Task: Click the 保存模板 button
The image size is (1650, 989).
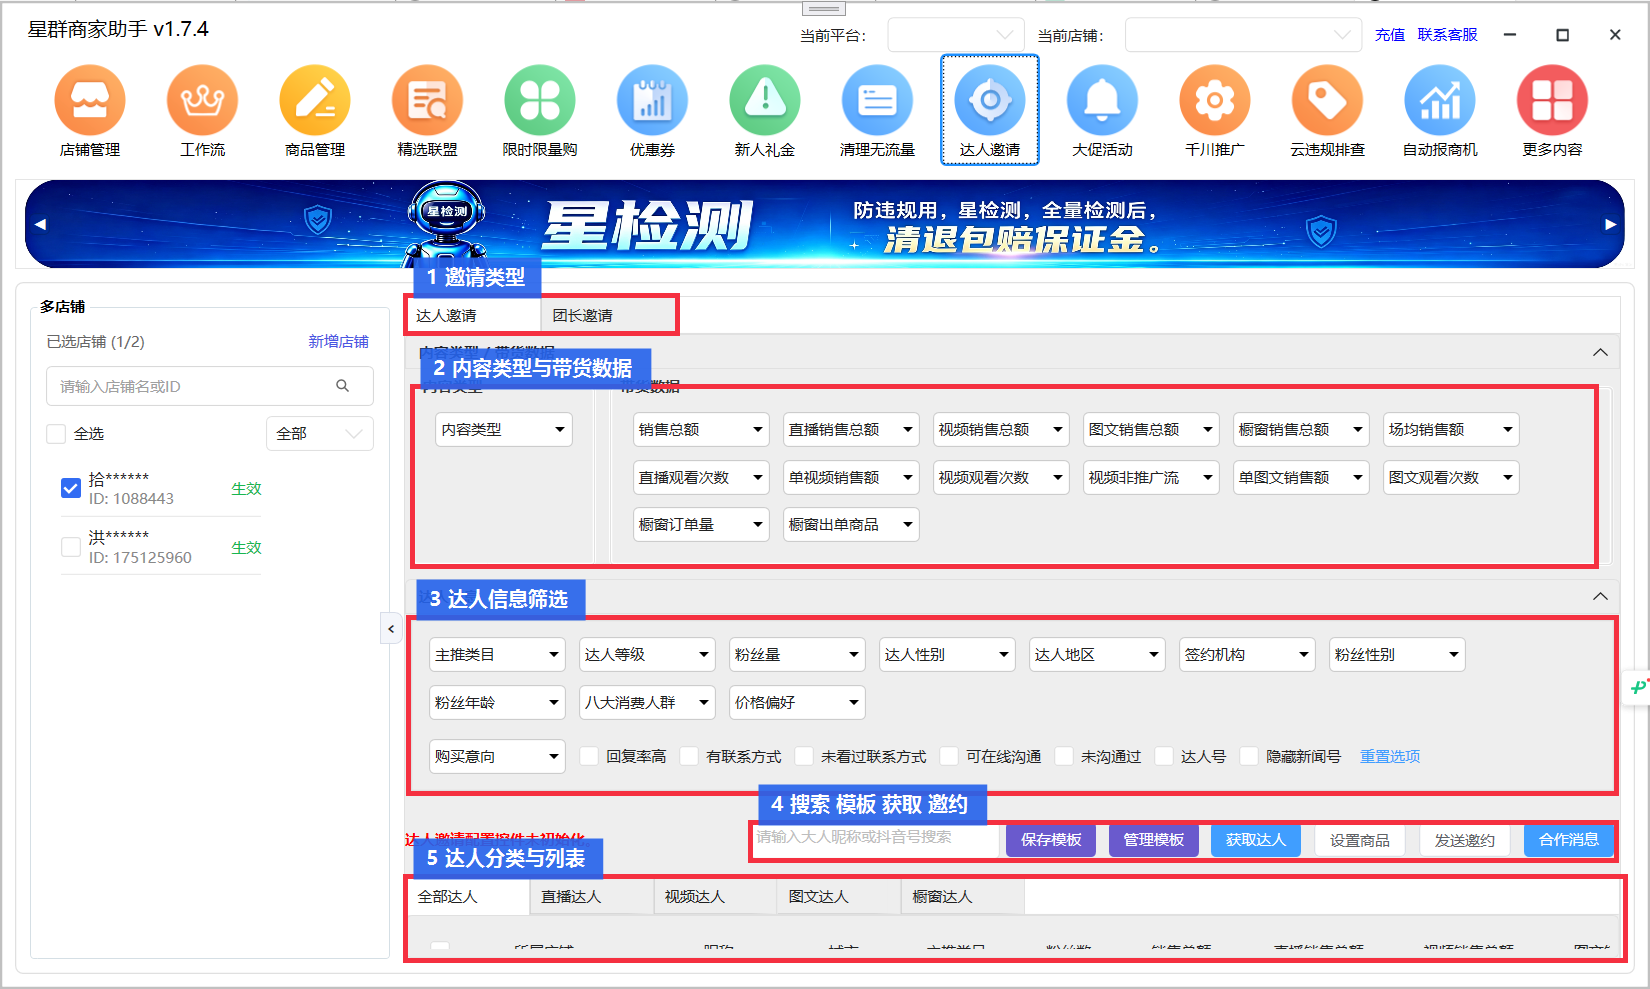Action: tap(1051, 840)
